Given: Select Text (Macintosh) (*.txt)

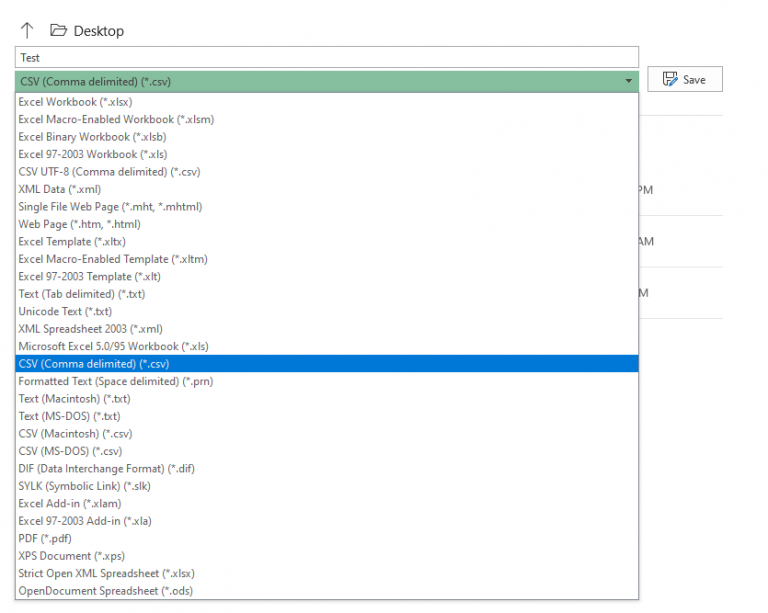Looking at the screenshot, I should (327, 399).
